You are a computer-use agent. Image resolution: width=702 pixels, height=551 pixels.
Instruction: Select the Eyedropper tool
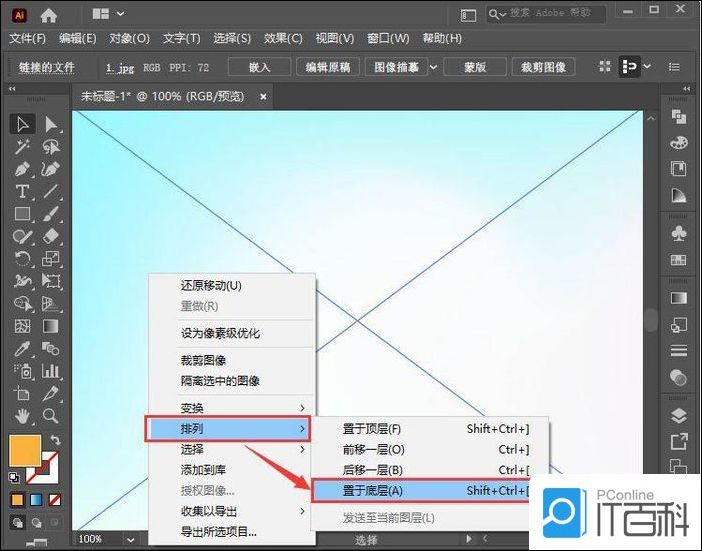click(22, 349)
